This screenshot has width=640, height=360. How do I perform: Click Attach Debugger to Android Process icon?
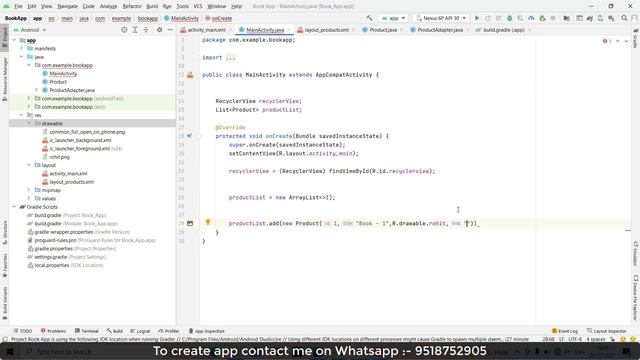pos(542,18)
